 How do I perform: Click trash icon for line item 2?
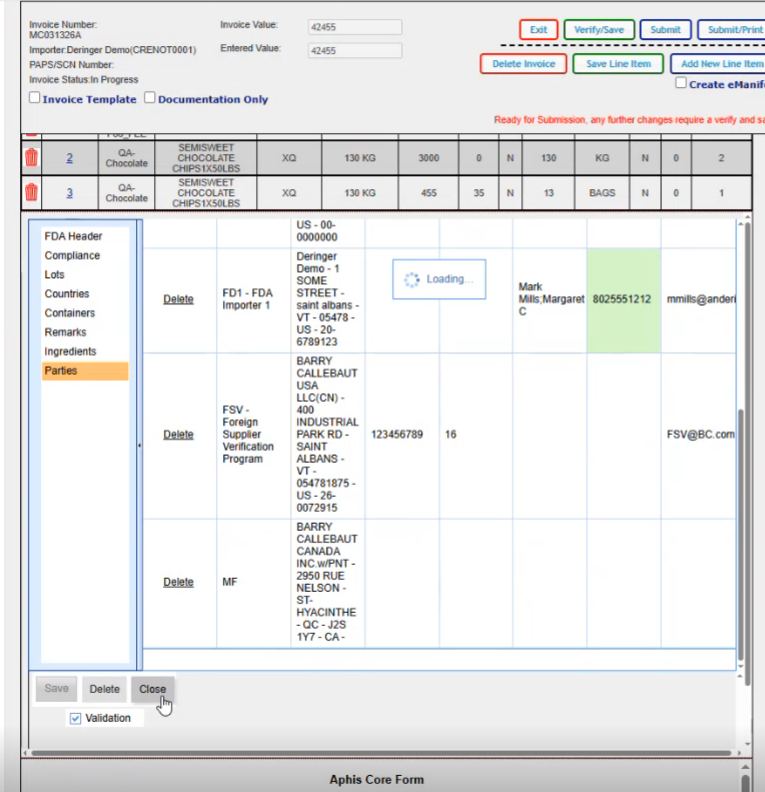pos(31,158)
